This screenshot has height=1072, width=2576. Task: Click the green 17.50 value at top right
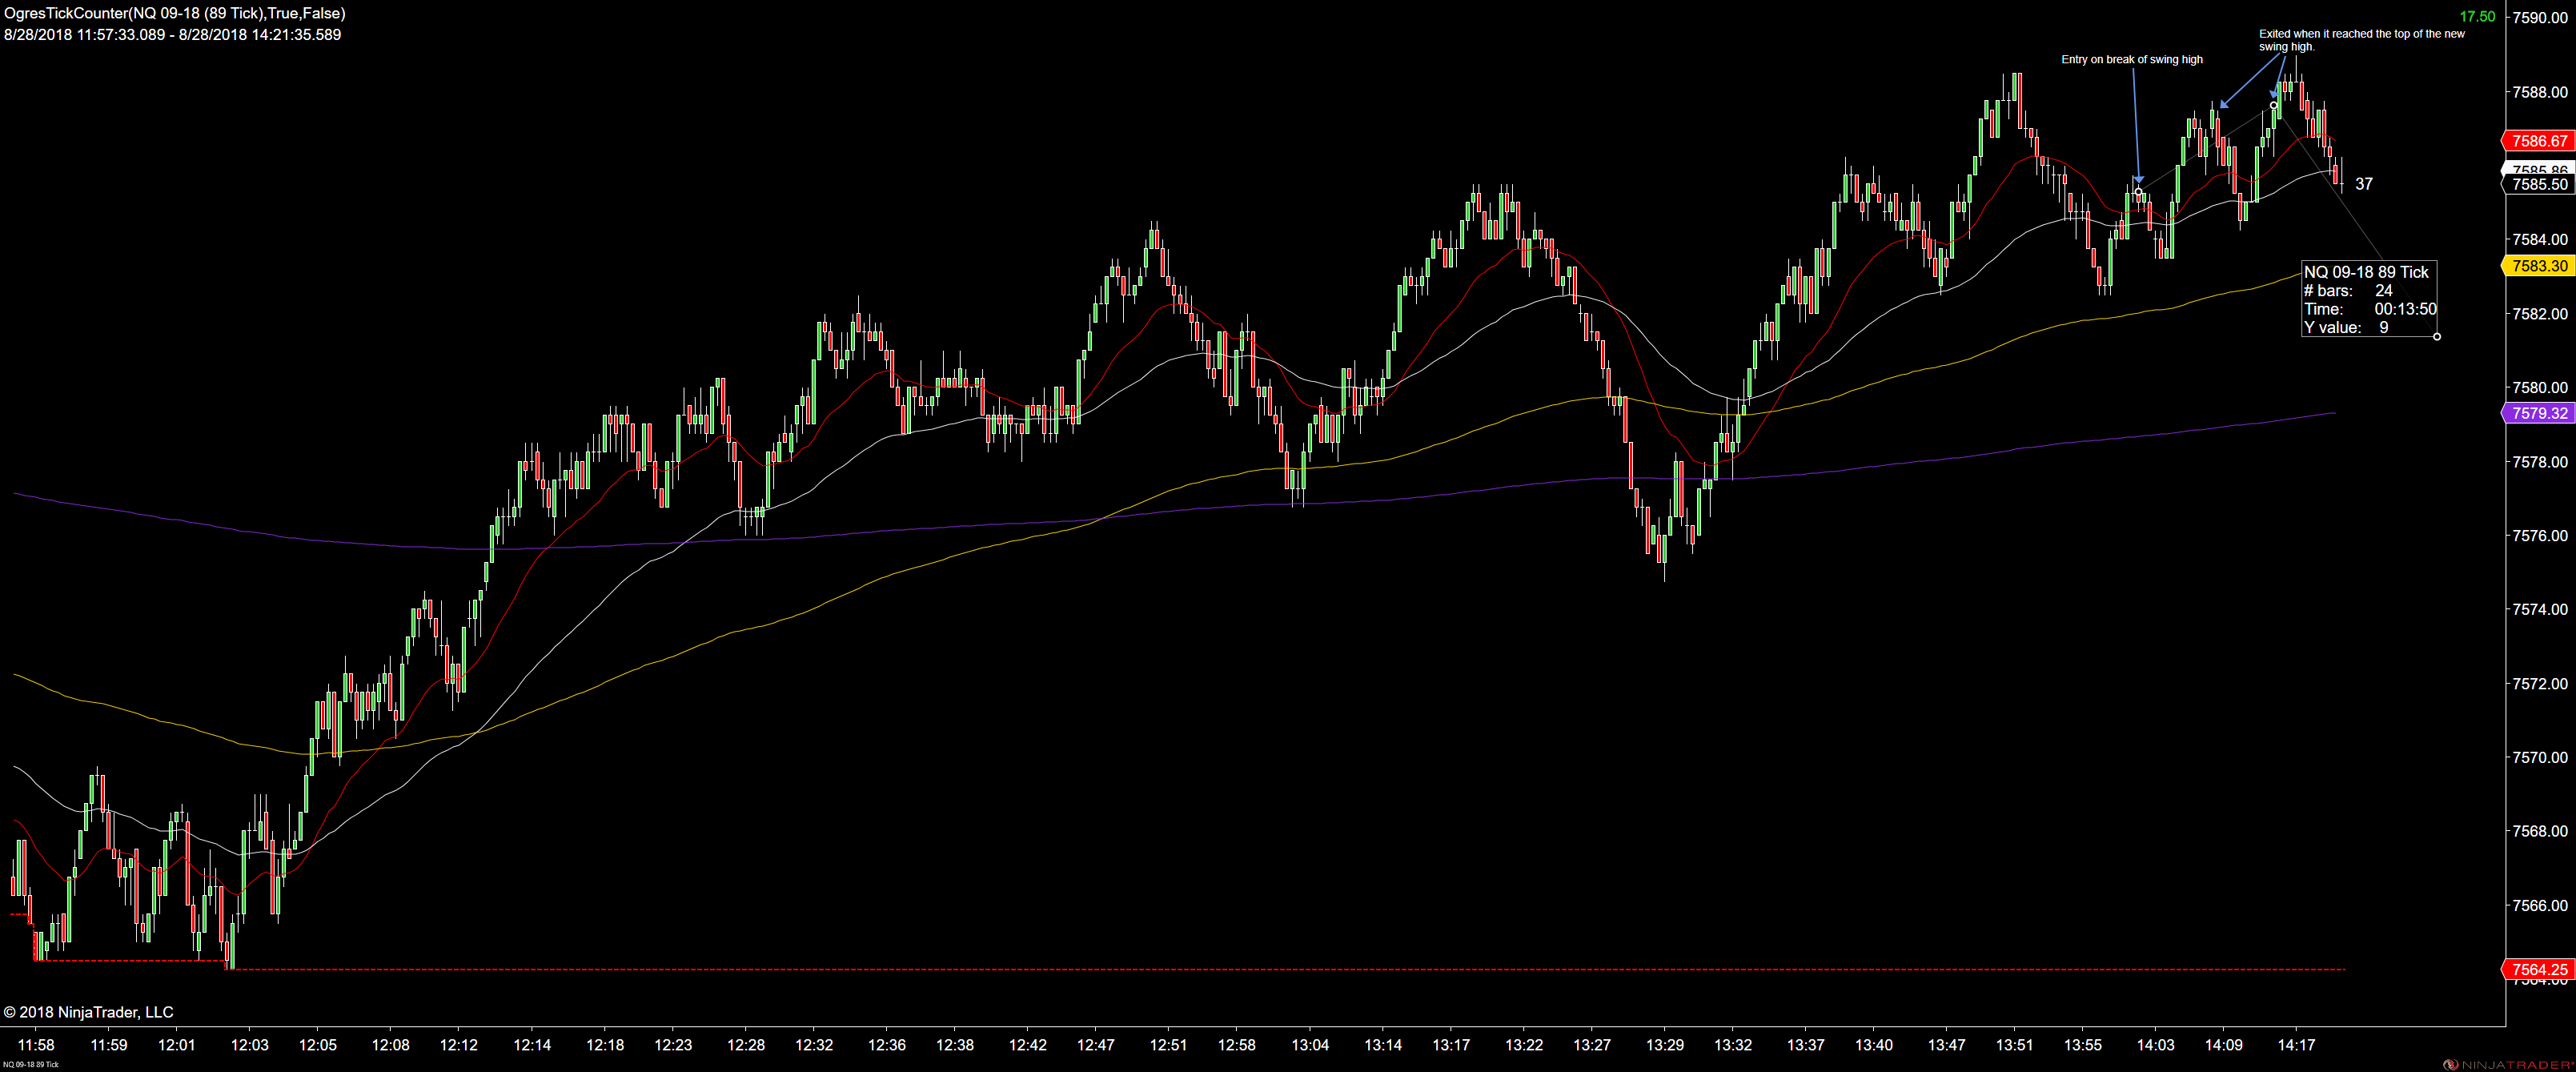(2477, 16)
